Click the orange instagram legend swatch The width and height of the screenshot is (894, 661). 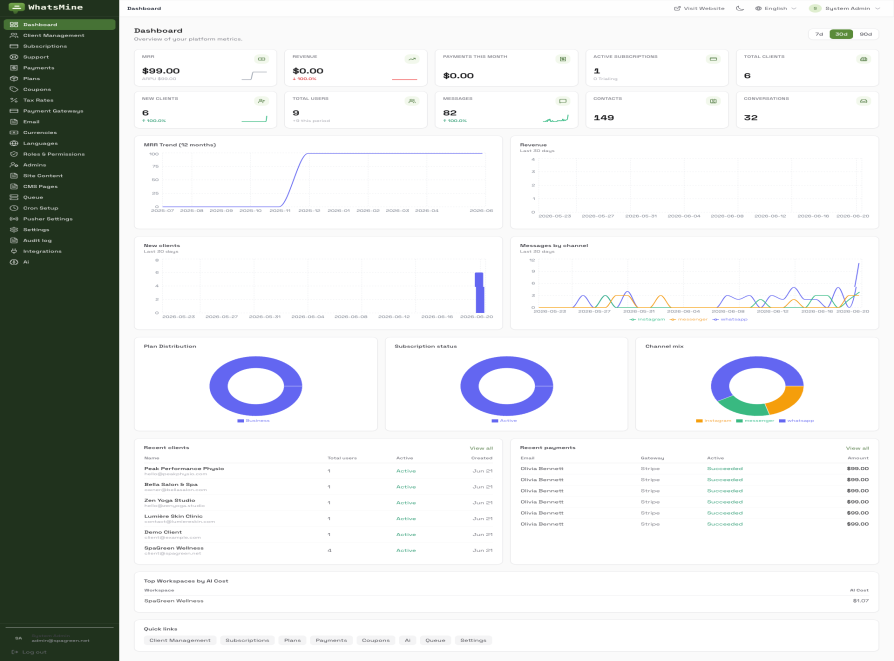699,421
